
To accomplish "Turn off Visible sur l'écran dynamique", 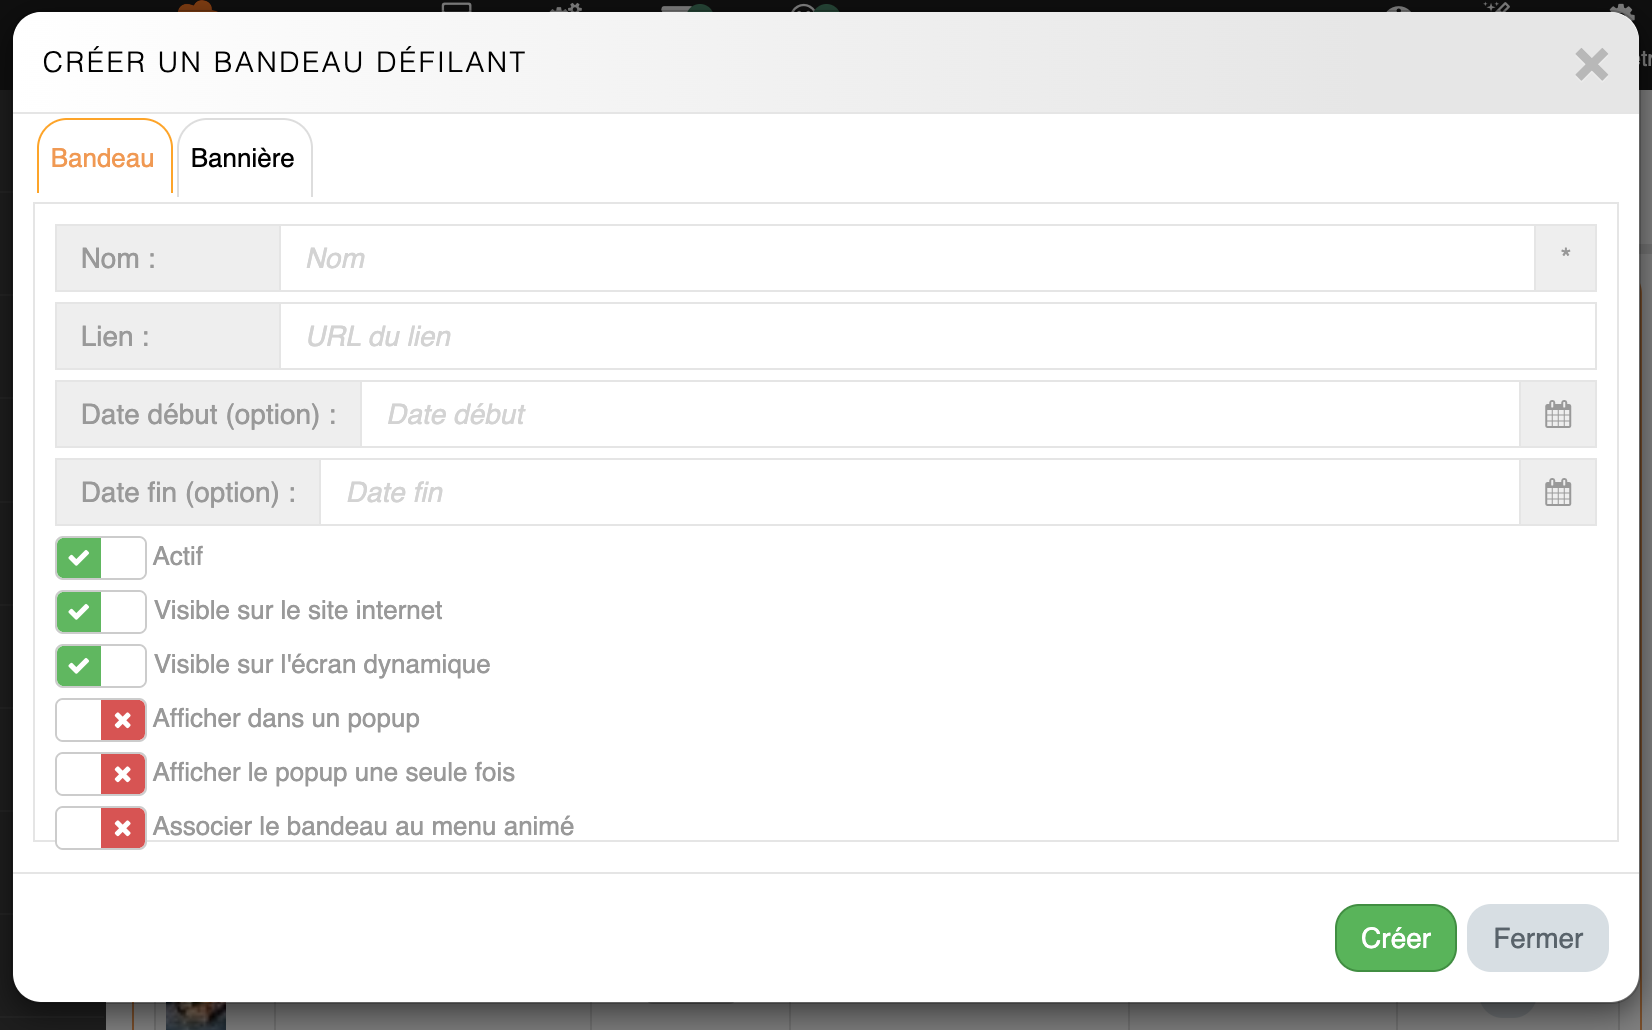I will [101, 666].
